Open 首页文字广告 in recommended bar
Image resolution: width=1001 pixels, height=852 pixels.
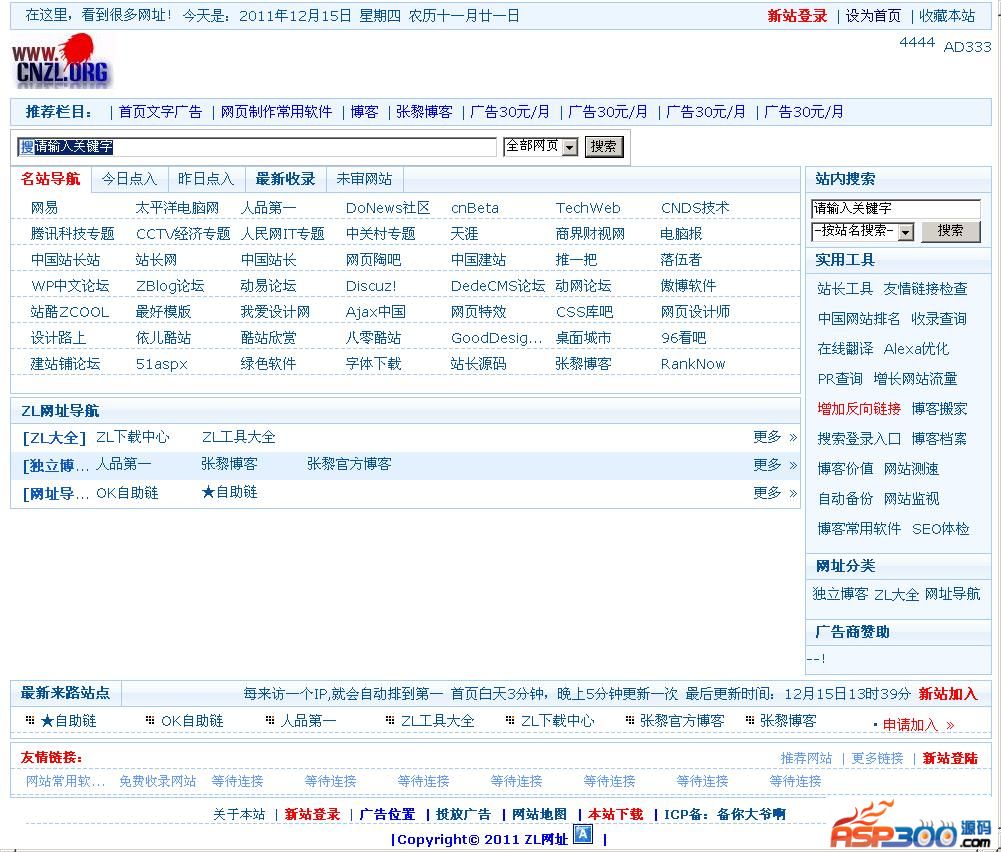(x=160, y=112)
